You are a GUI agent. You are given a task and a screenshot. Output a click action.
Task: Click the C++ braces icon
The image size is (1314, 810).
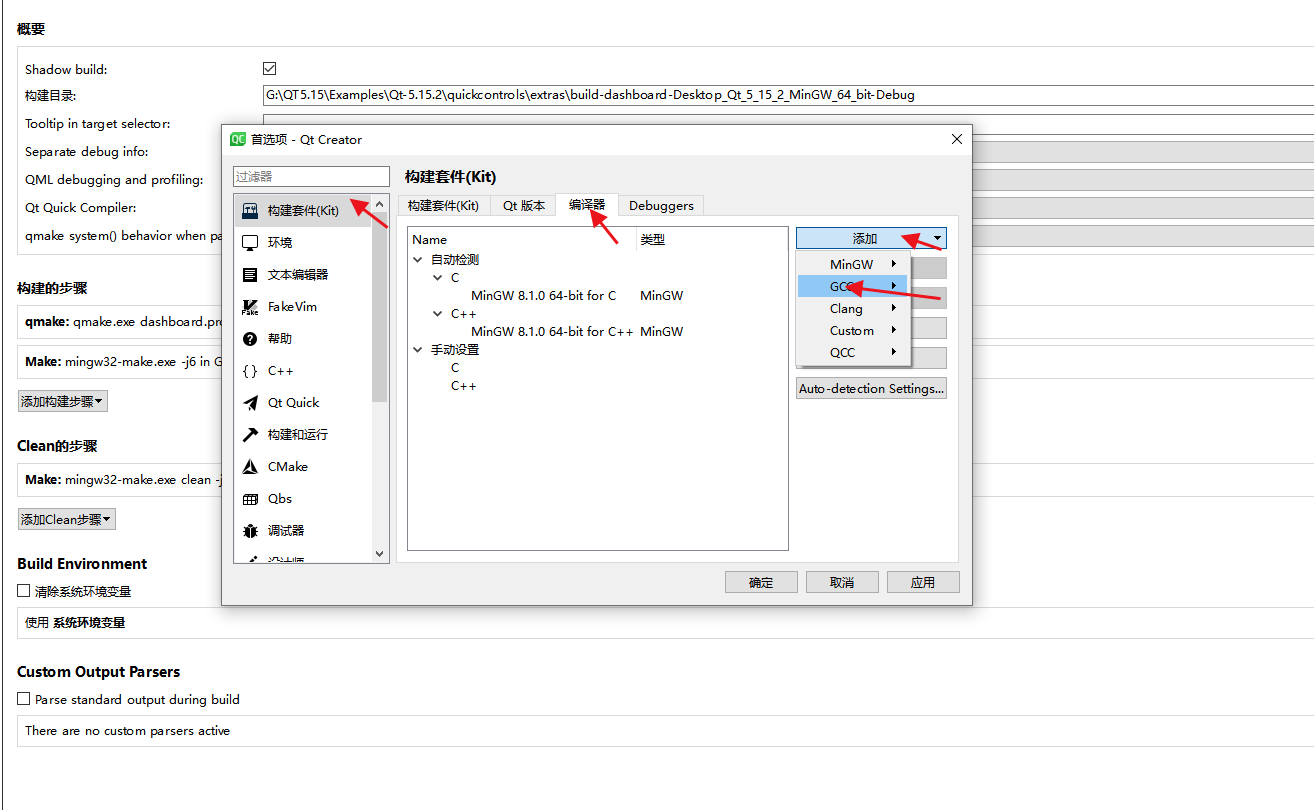tap(250, 371)
